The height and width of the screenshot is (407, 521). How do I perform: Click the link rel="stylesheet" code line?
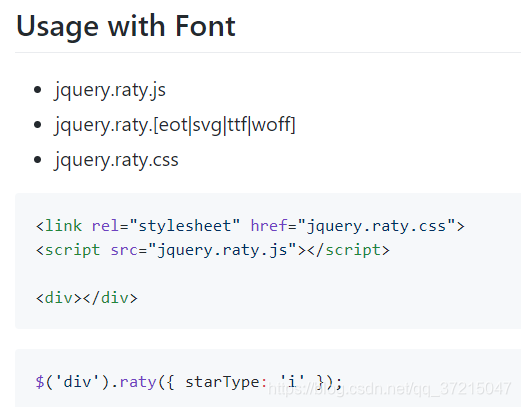pos(250,226)
